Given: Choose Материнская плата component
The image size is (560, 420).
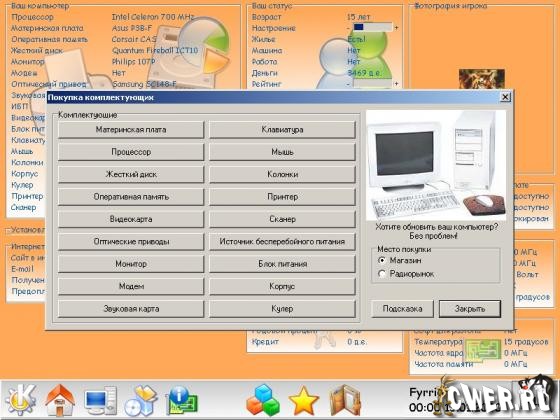Looking at the screenshot, I should coord(131,130).
